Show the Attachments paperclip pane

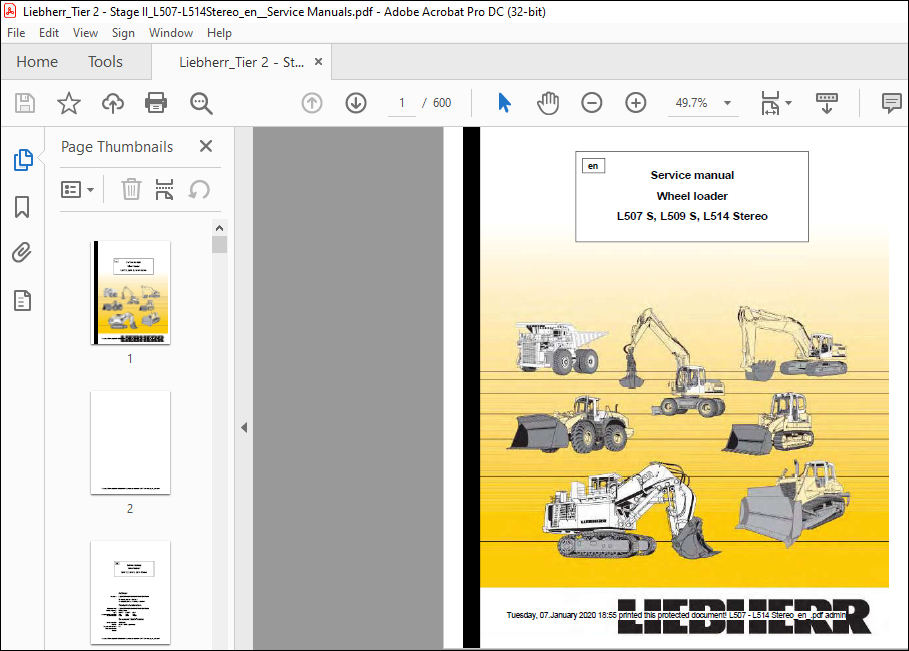point(22,253)
